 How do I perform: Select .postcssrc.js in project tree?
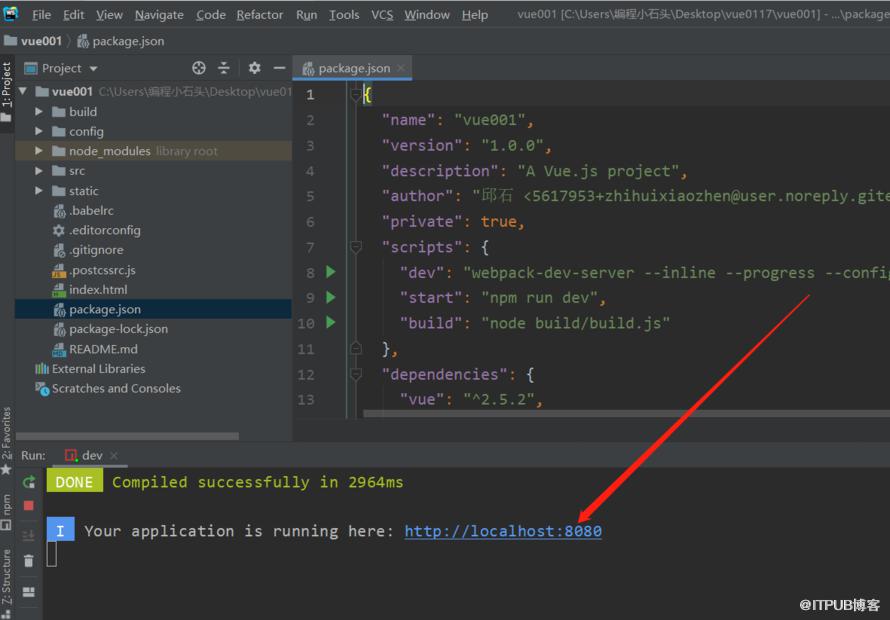[x=102, y=270]
